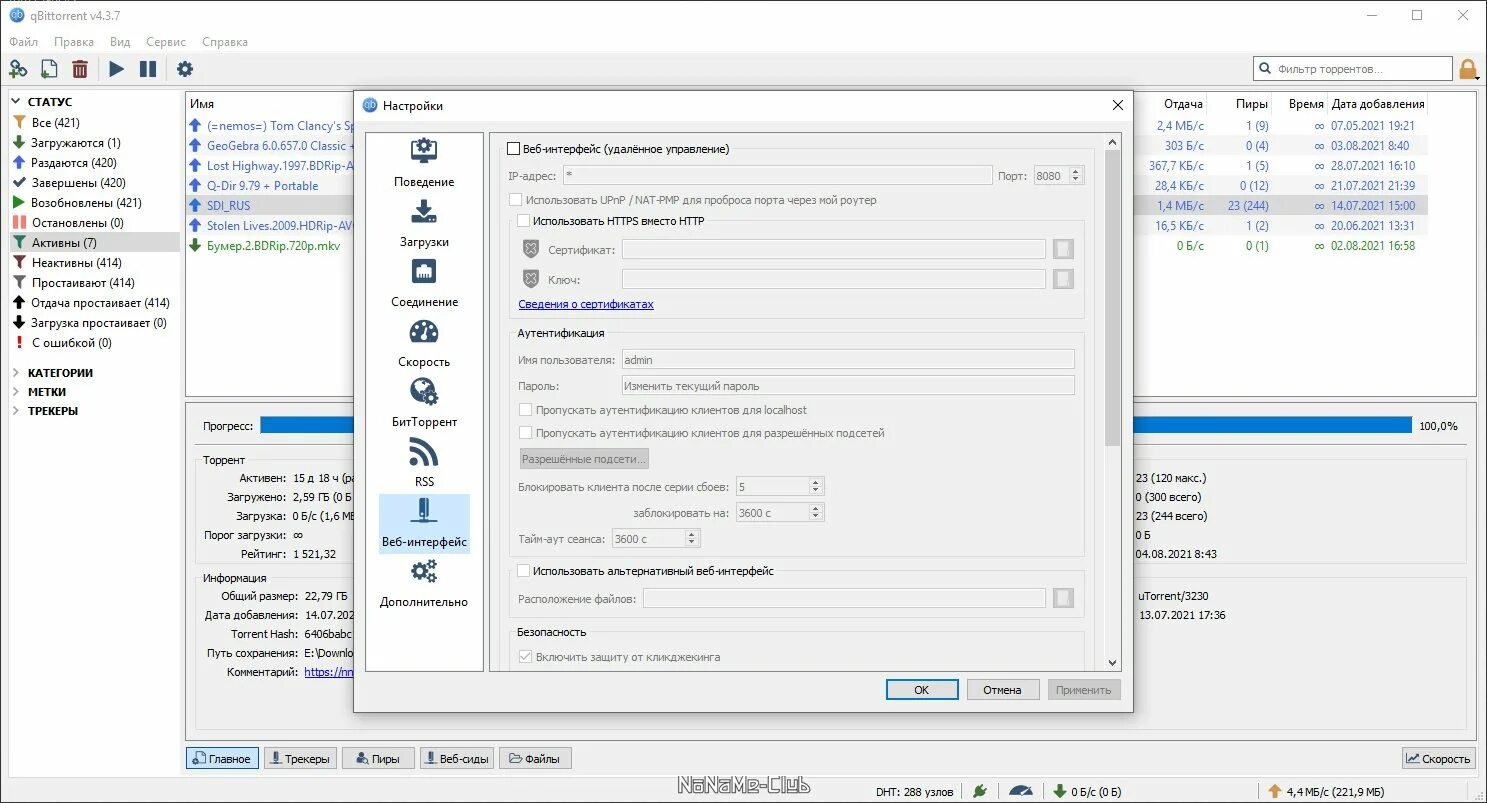Toggle skip authentication for localhost checkbox
Screen dimensions: 1487x803
[x=526, y=410]
